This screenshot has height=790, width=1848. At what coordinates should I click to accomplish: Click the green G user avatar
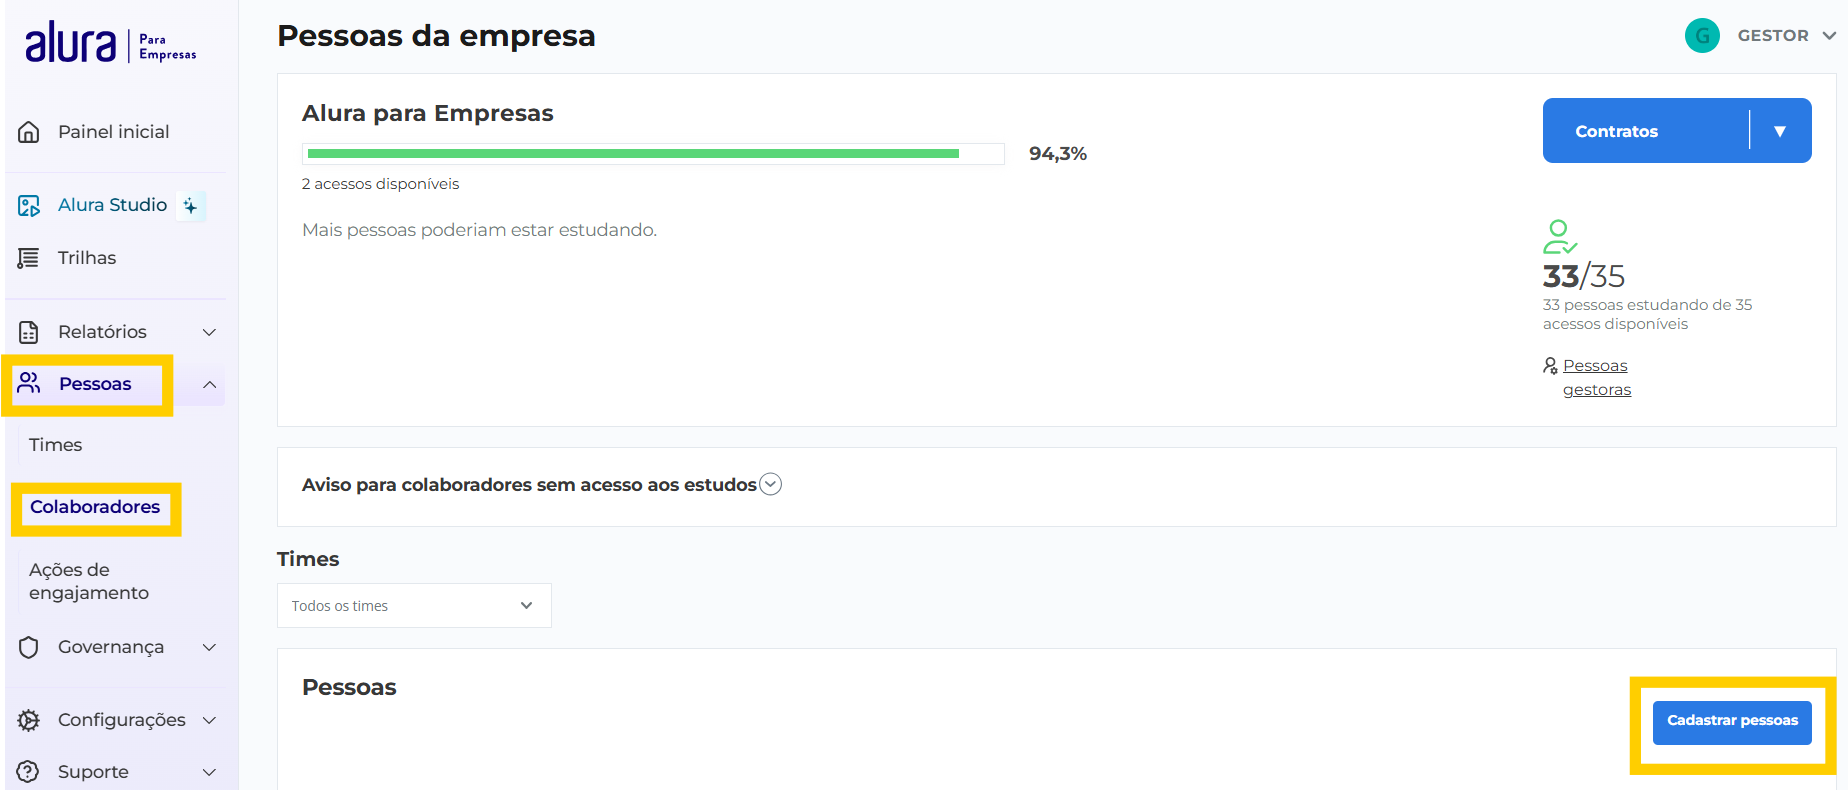[1702, 36]
